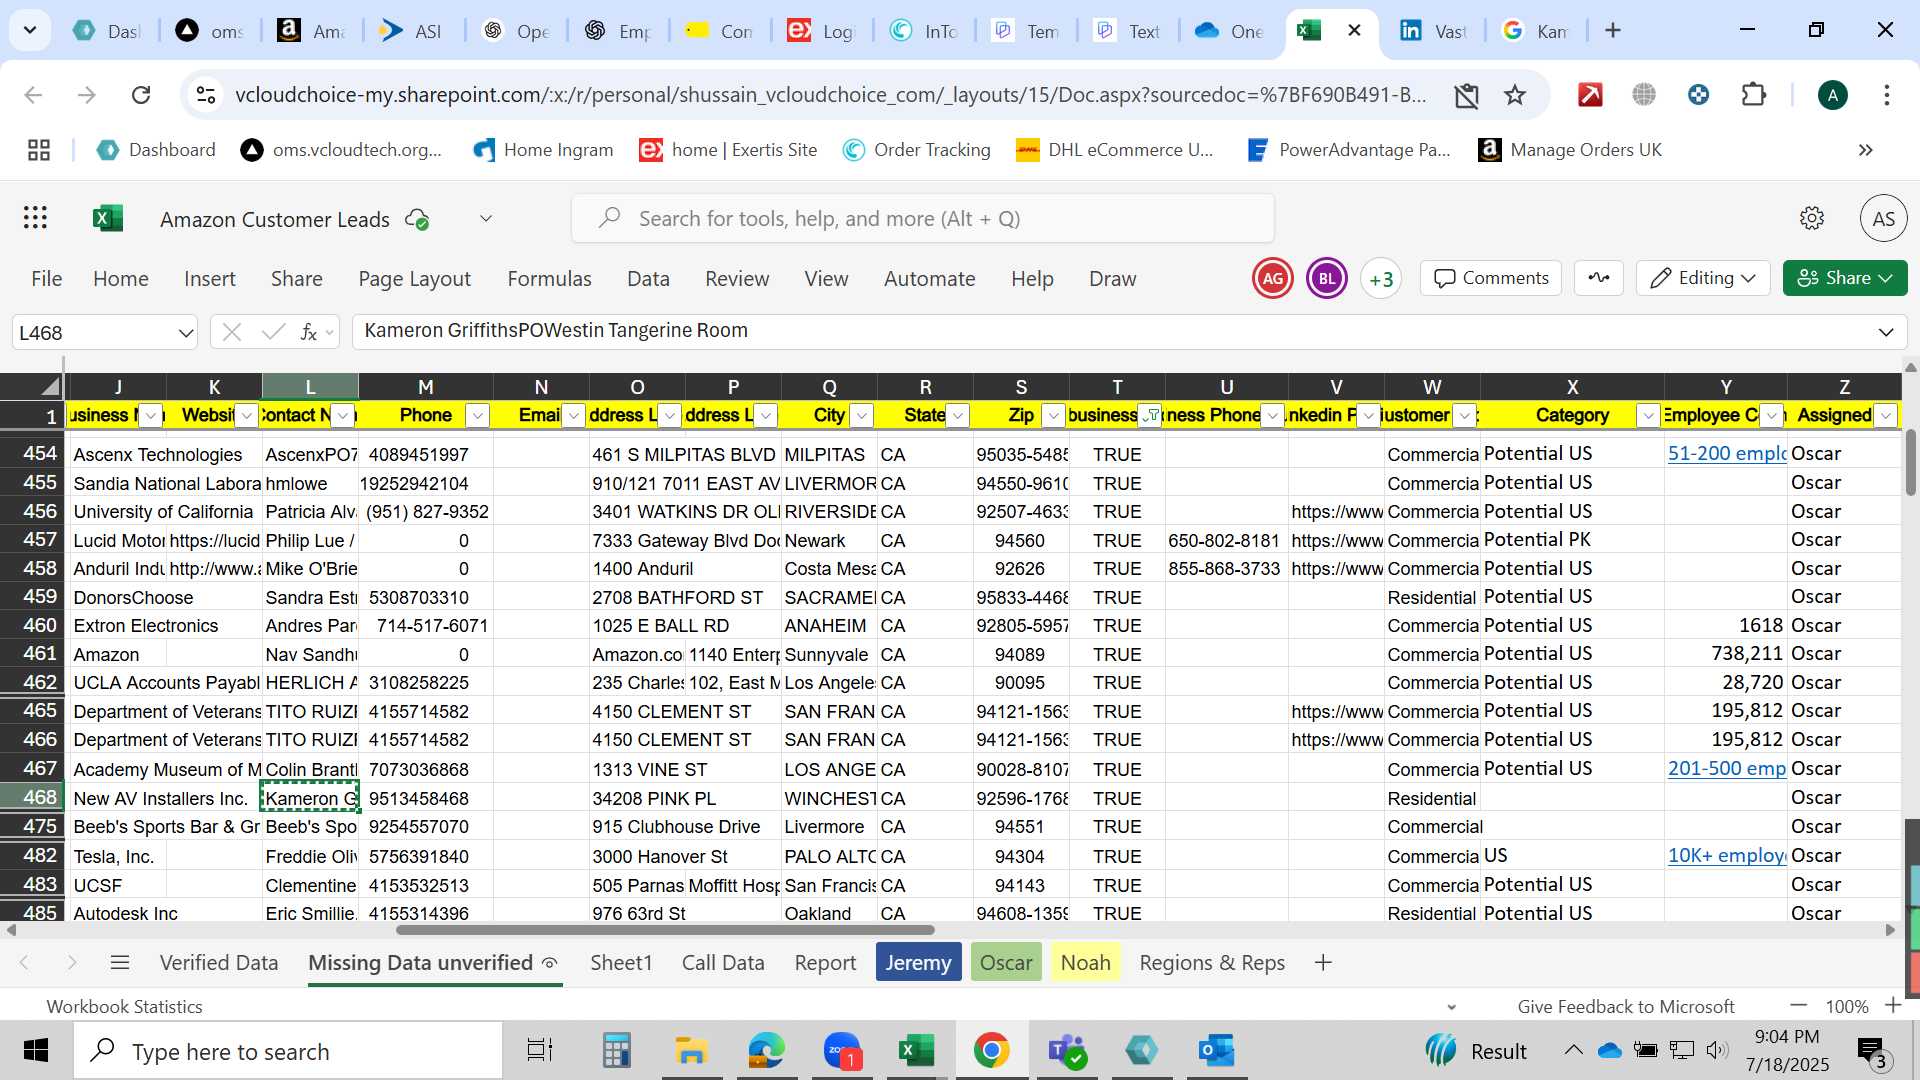The height and width of the screenshot is (1080, 1920).
Task: Zoom in with the plus icon
Action: pyautogui.click(x=1892, y=1006)
